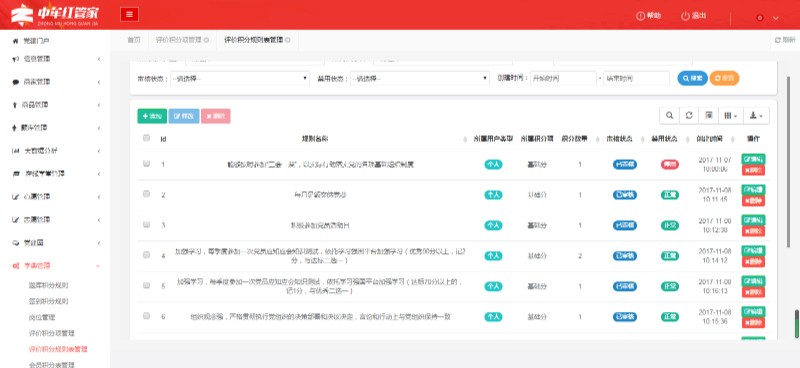The image size is (800, 368).
Task: Open 评价积分项管理 in the sidebar submenu
Action: point(52,333)
